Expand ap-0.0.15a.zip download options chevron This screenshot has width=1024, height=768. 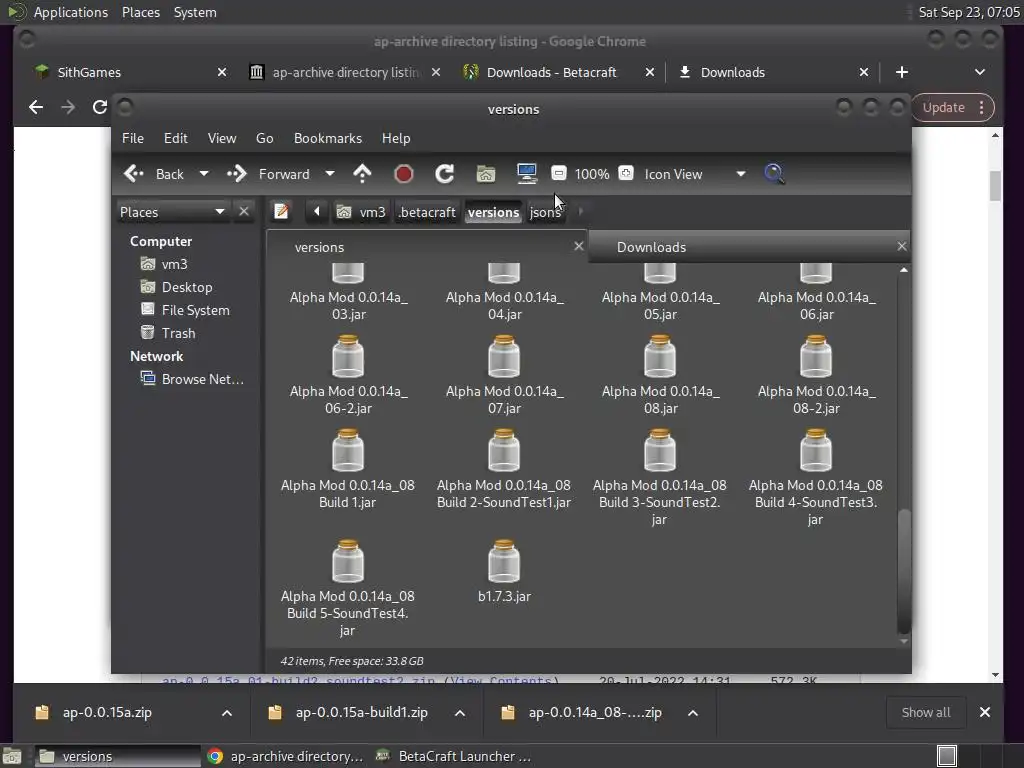coord(227,713)
